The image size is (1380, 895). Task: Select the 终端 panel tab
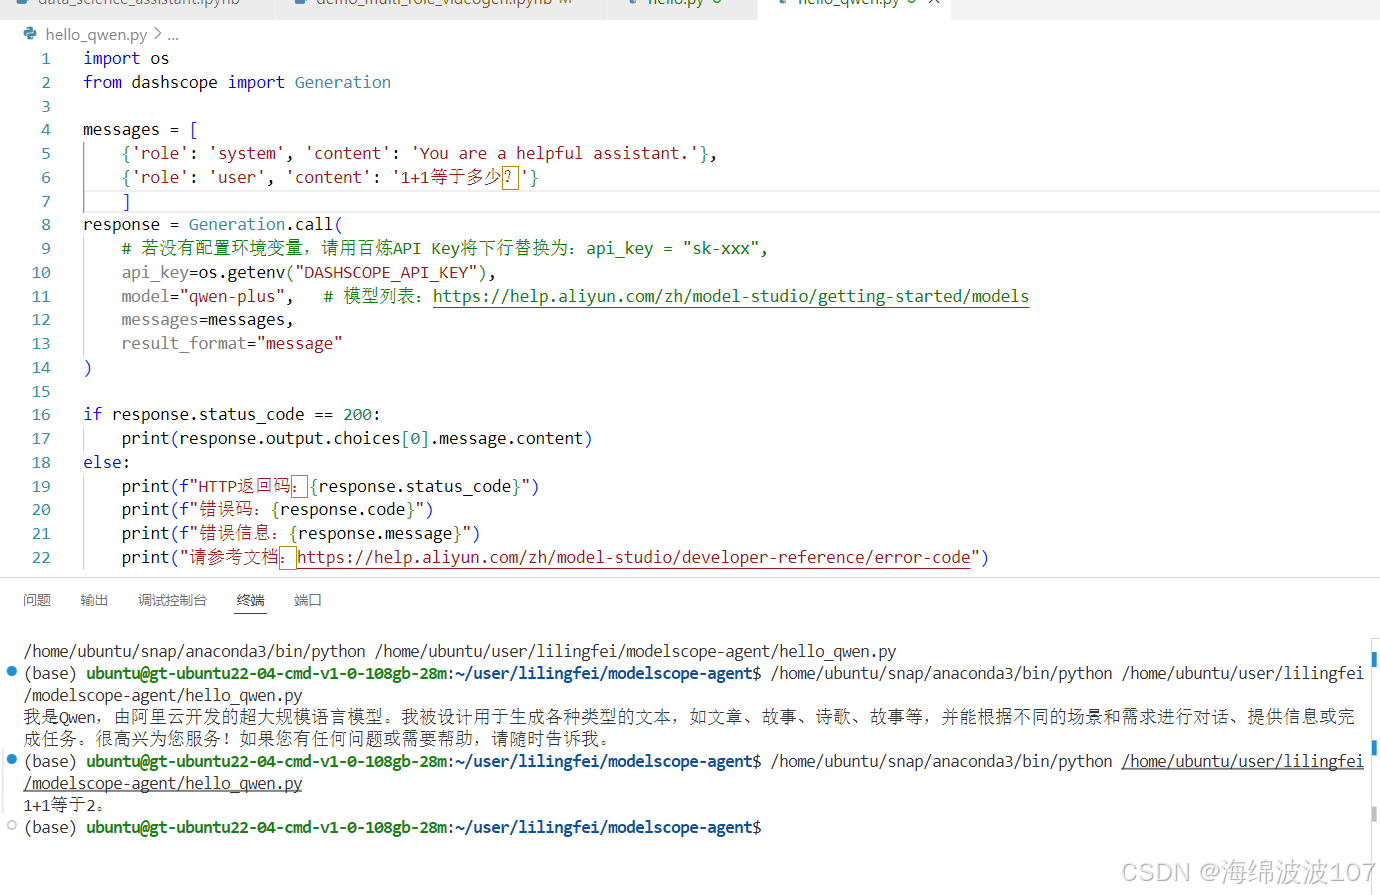click(251, 600)
